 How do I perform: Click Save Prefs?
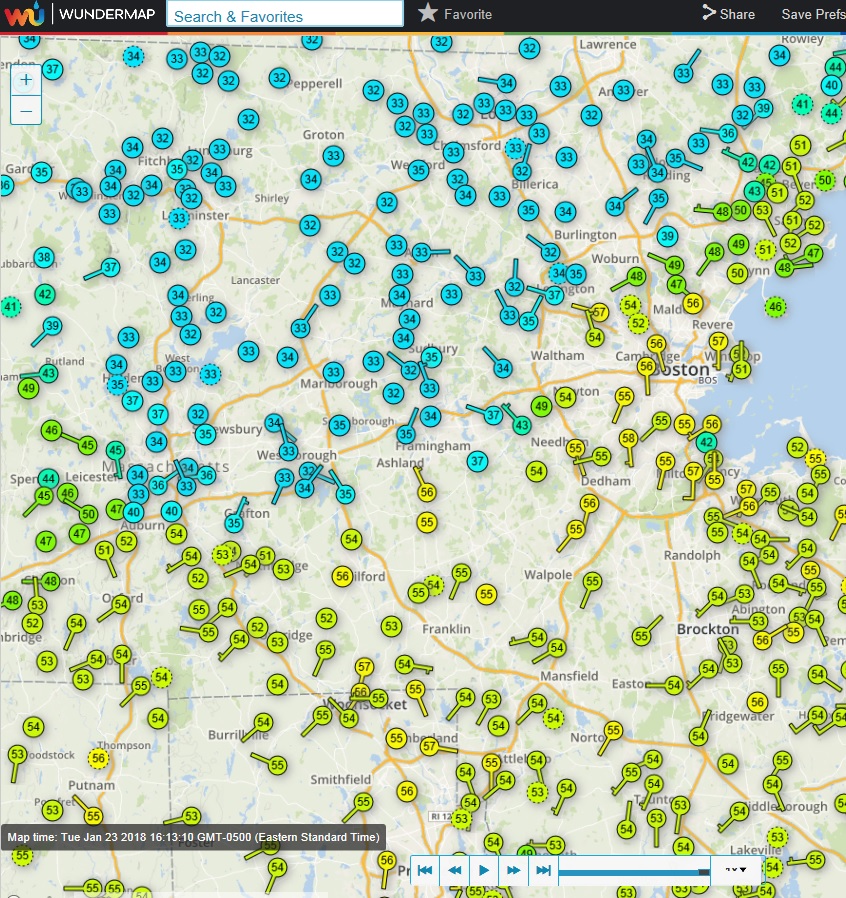pyautogui.click(x=813, y=14)
